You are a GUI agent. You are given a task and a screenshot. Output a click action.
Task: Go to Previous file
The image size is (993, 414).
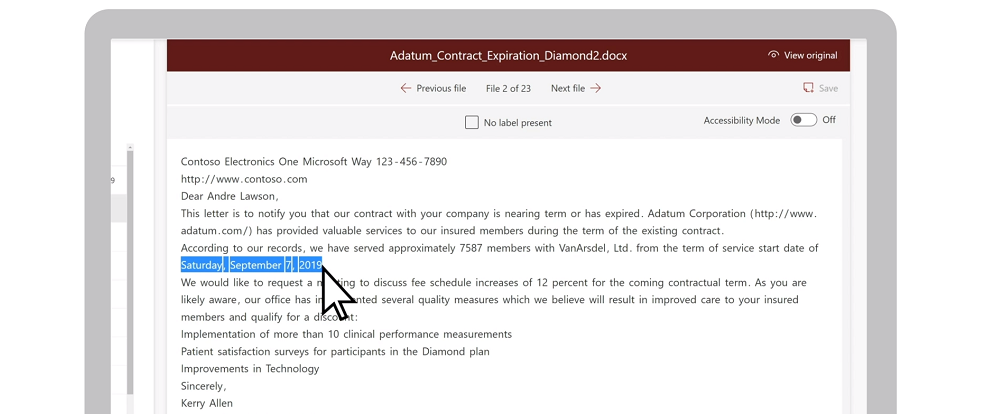pyautogui.click(x=441, y=89)
